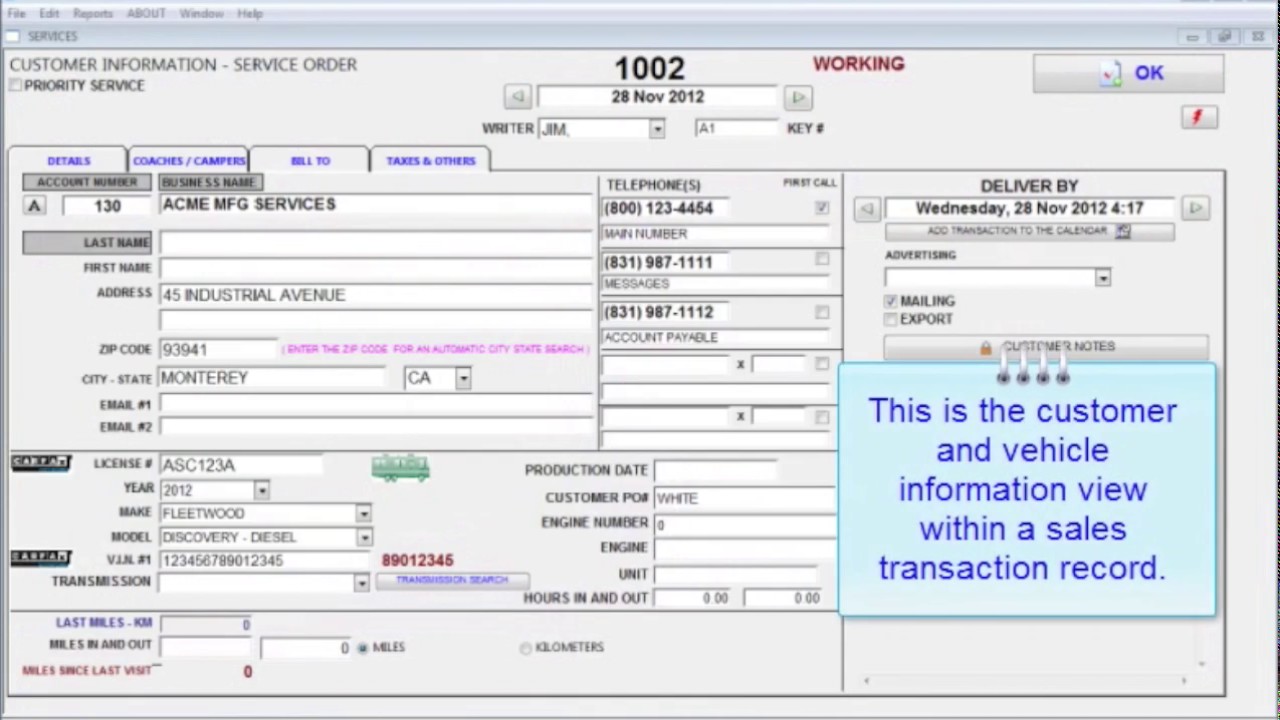
Task: Switch to the Coaches / Campers tab
Action: [x=189, y=160]
